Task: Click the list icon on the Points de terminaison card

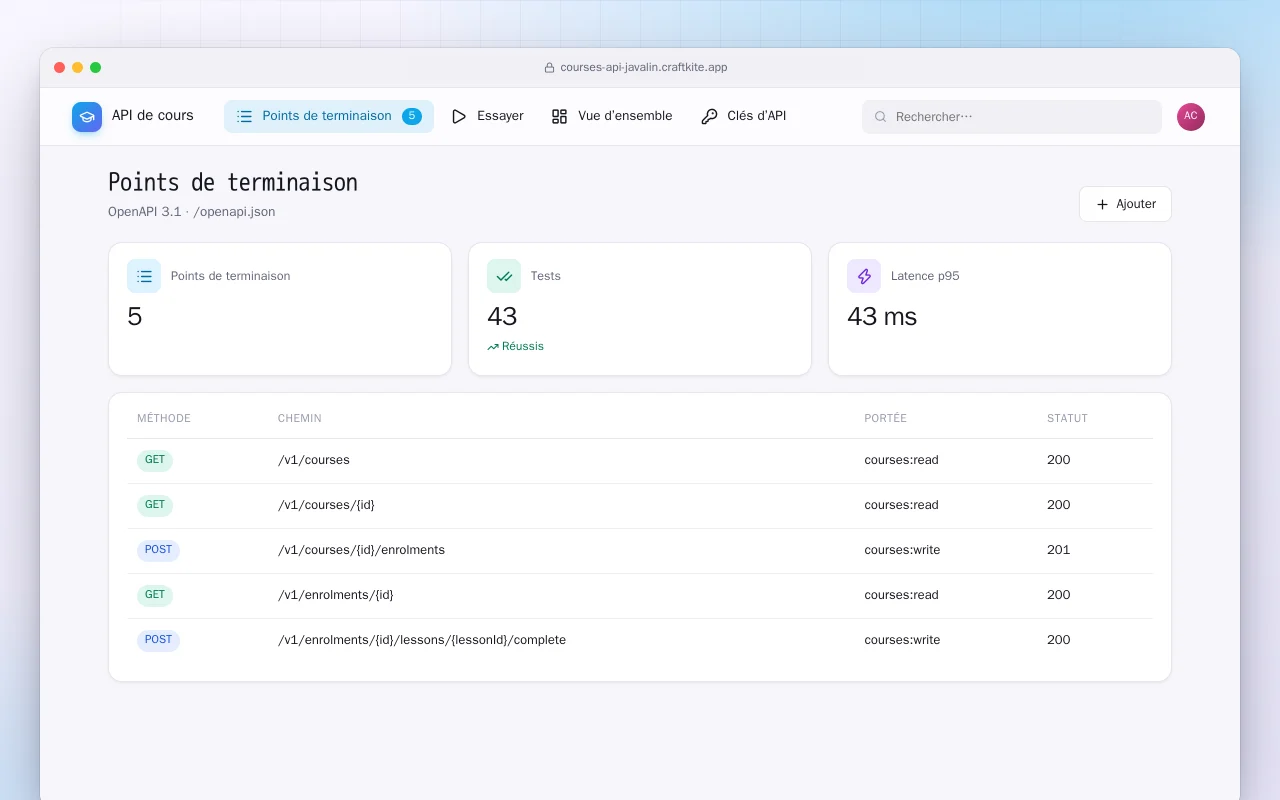Action: pos(144,276)
